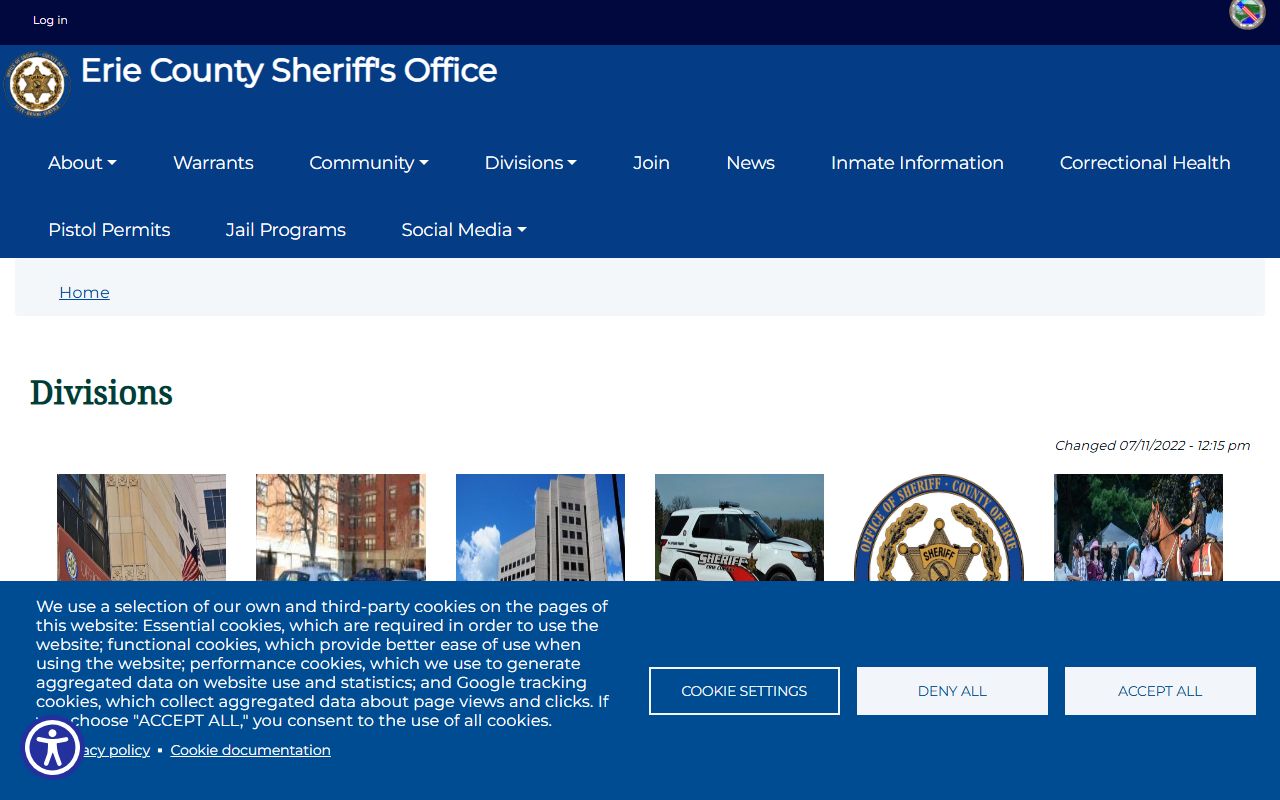Open the News menu item
This screenshot has width=1280, height=800.
(750, 163)
